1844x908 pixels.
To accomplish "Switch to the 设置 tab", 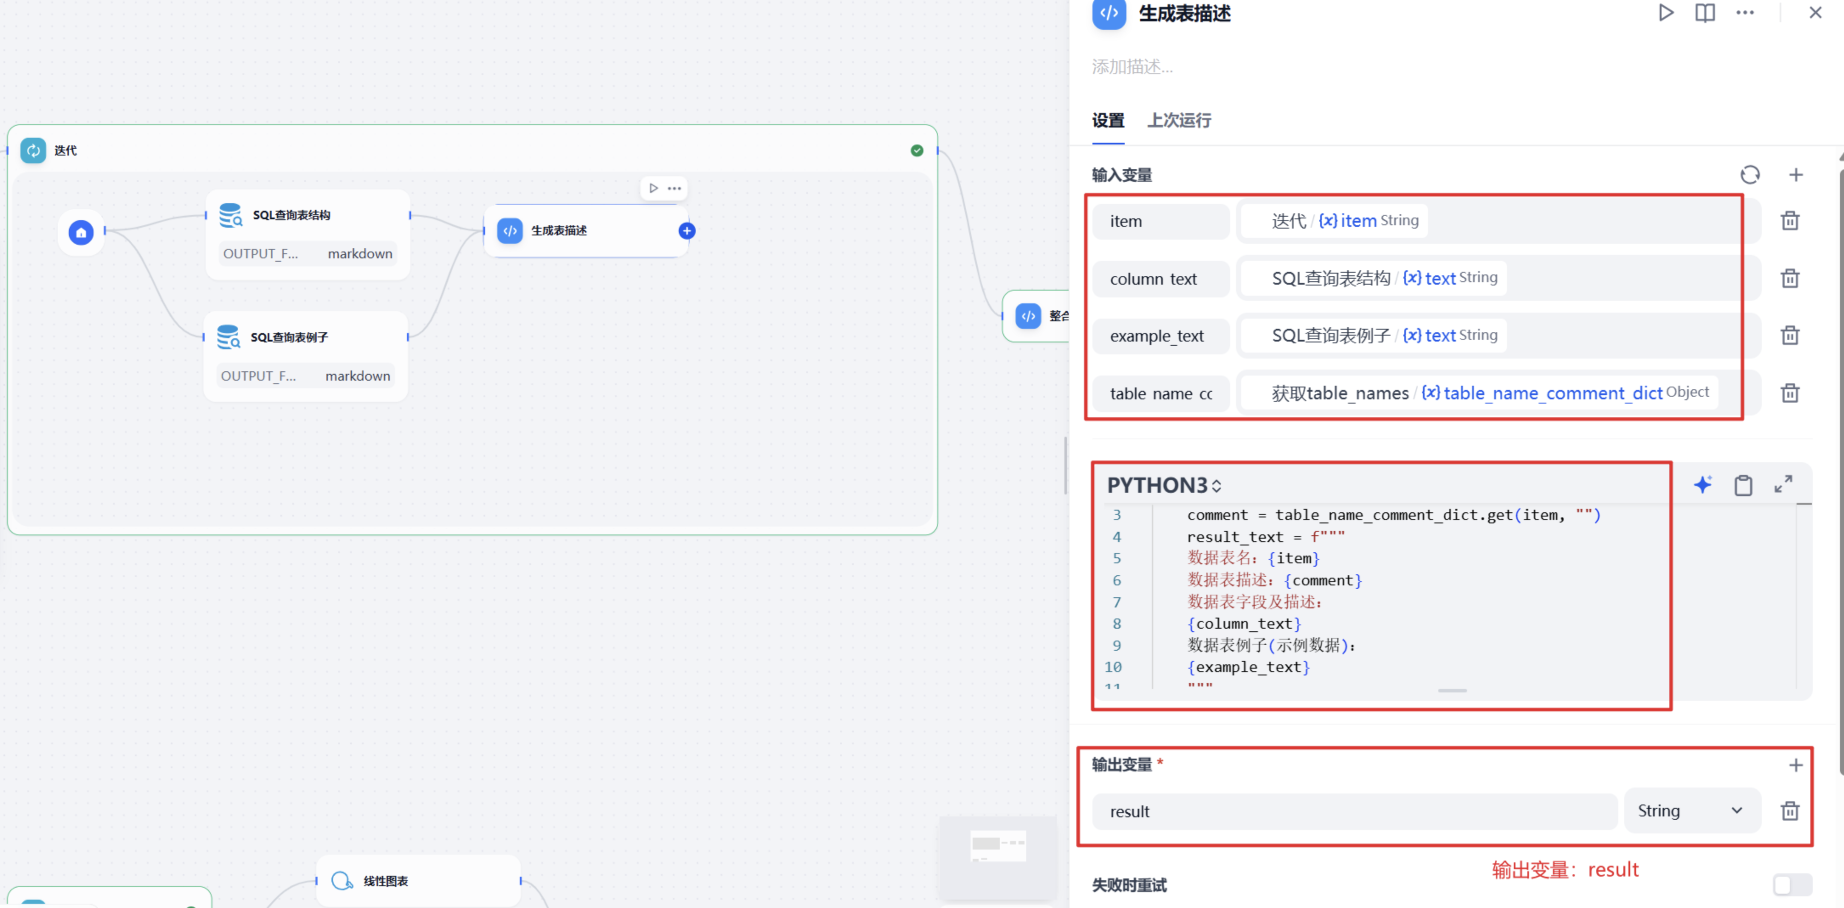I will click(x=1108, y=120).
